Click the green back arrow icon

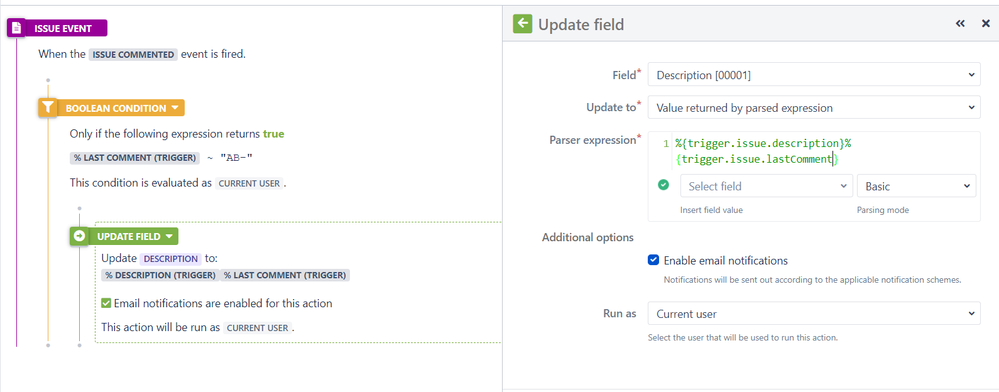pyautogui.click(x=522, y=24)
